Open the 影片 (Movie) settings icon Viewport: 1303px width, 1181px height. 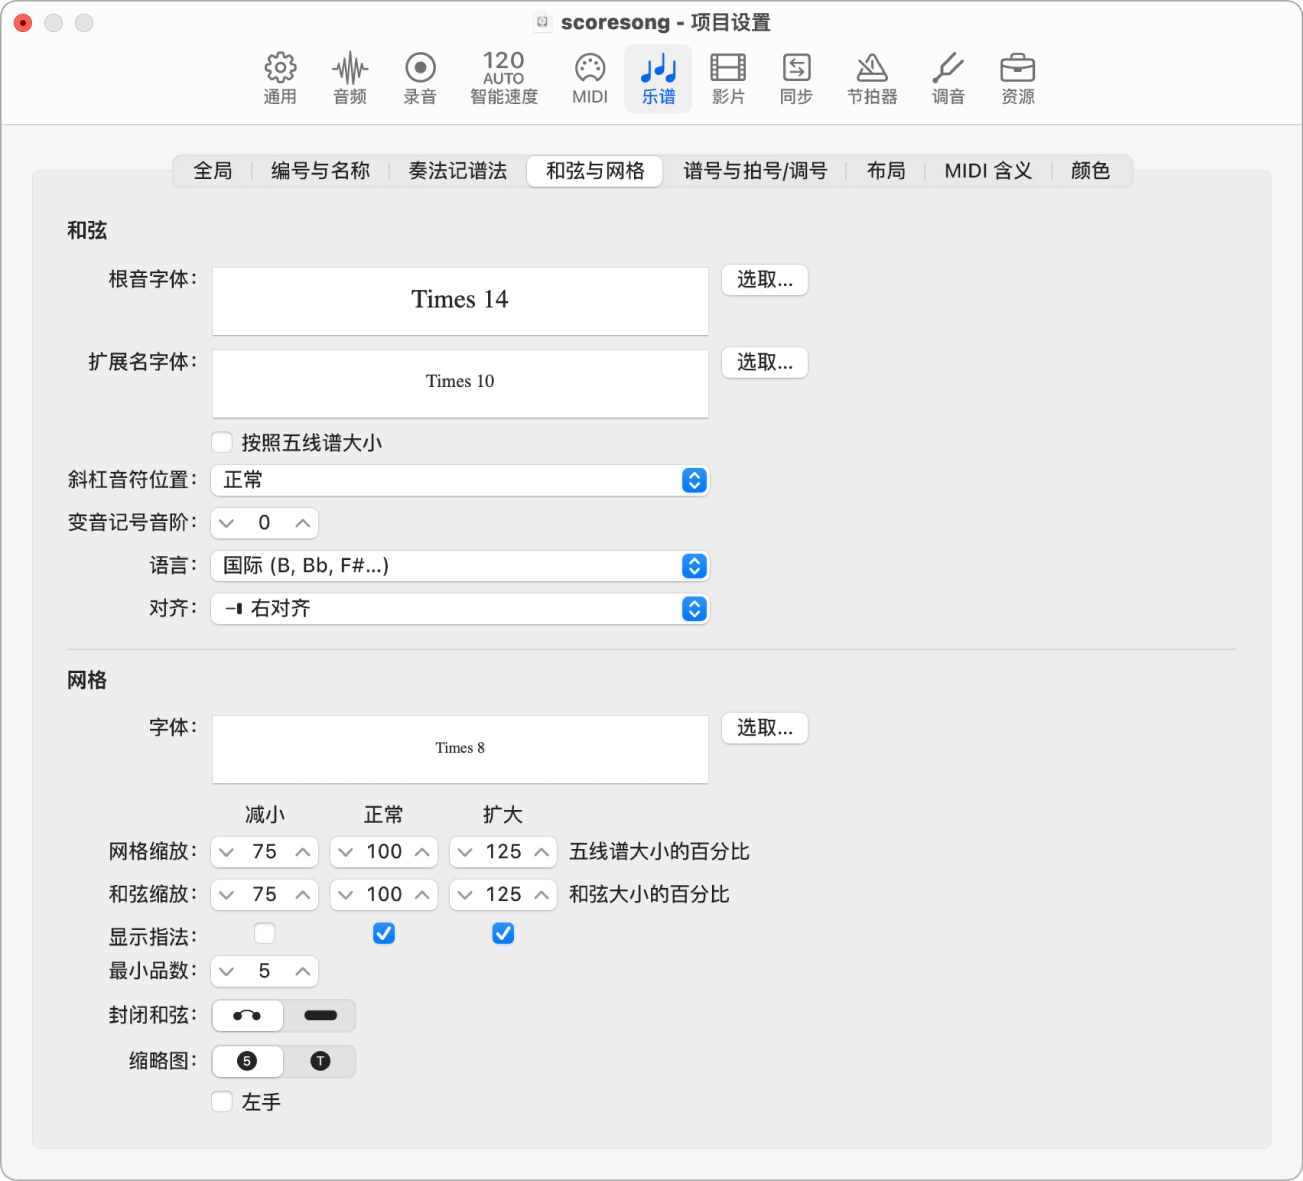[x=727, y=78]
